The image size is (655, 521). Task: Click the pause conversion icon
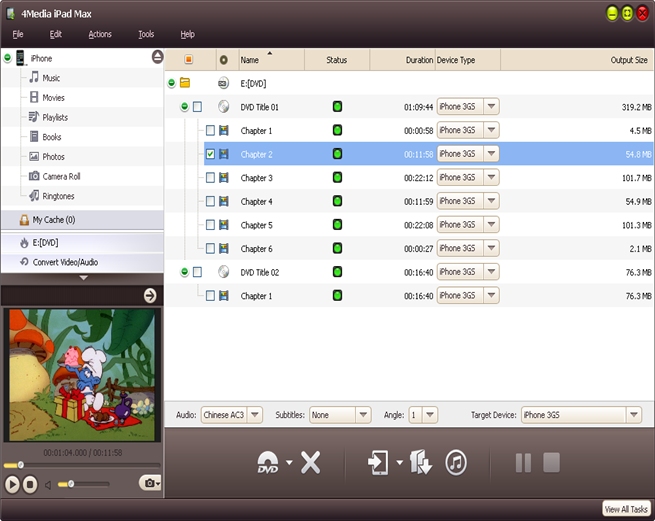click(523, 462)
